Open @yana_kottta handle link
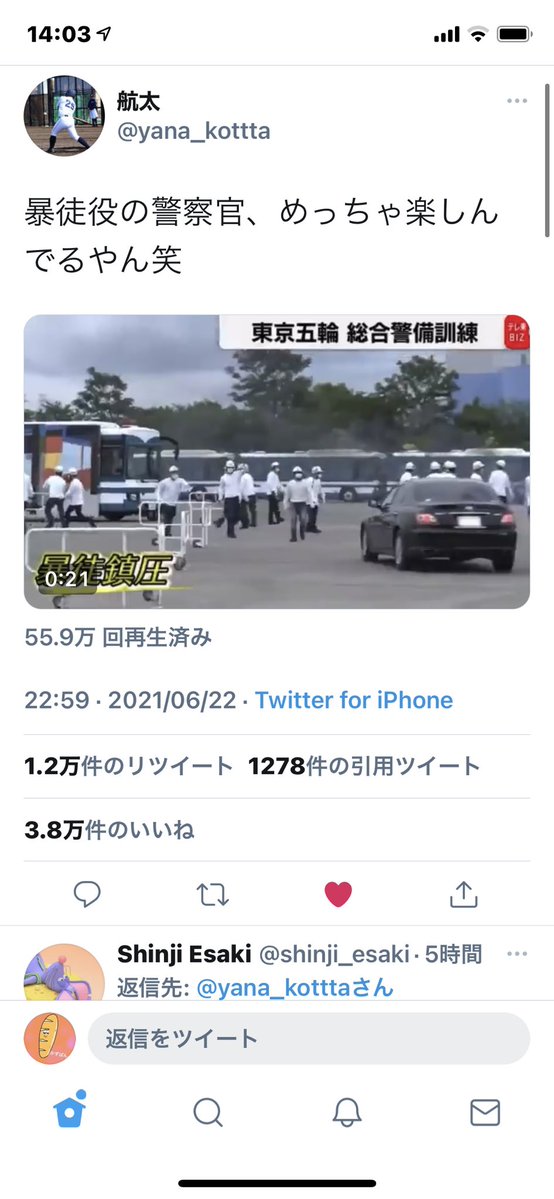Screen dimensions: 554x1199 click(194, 132)
